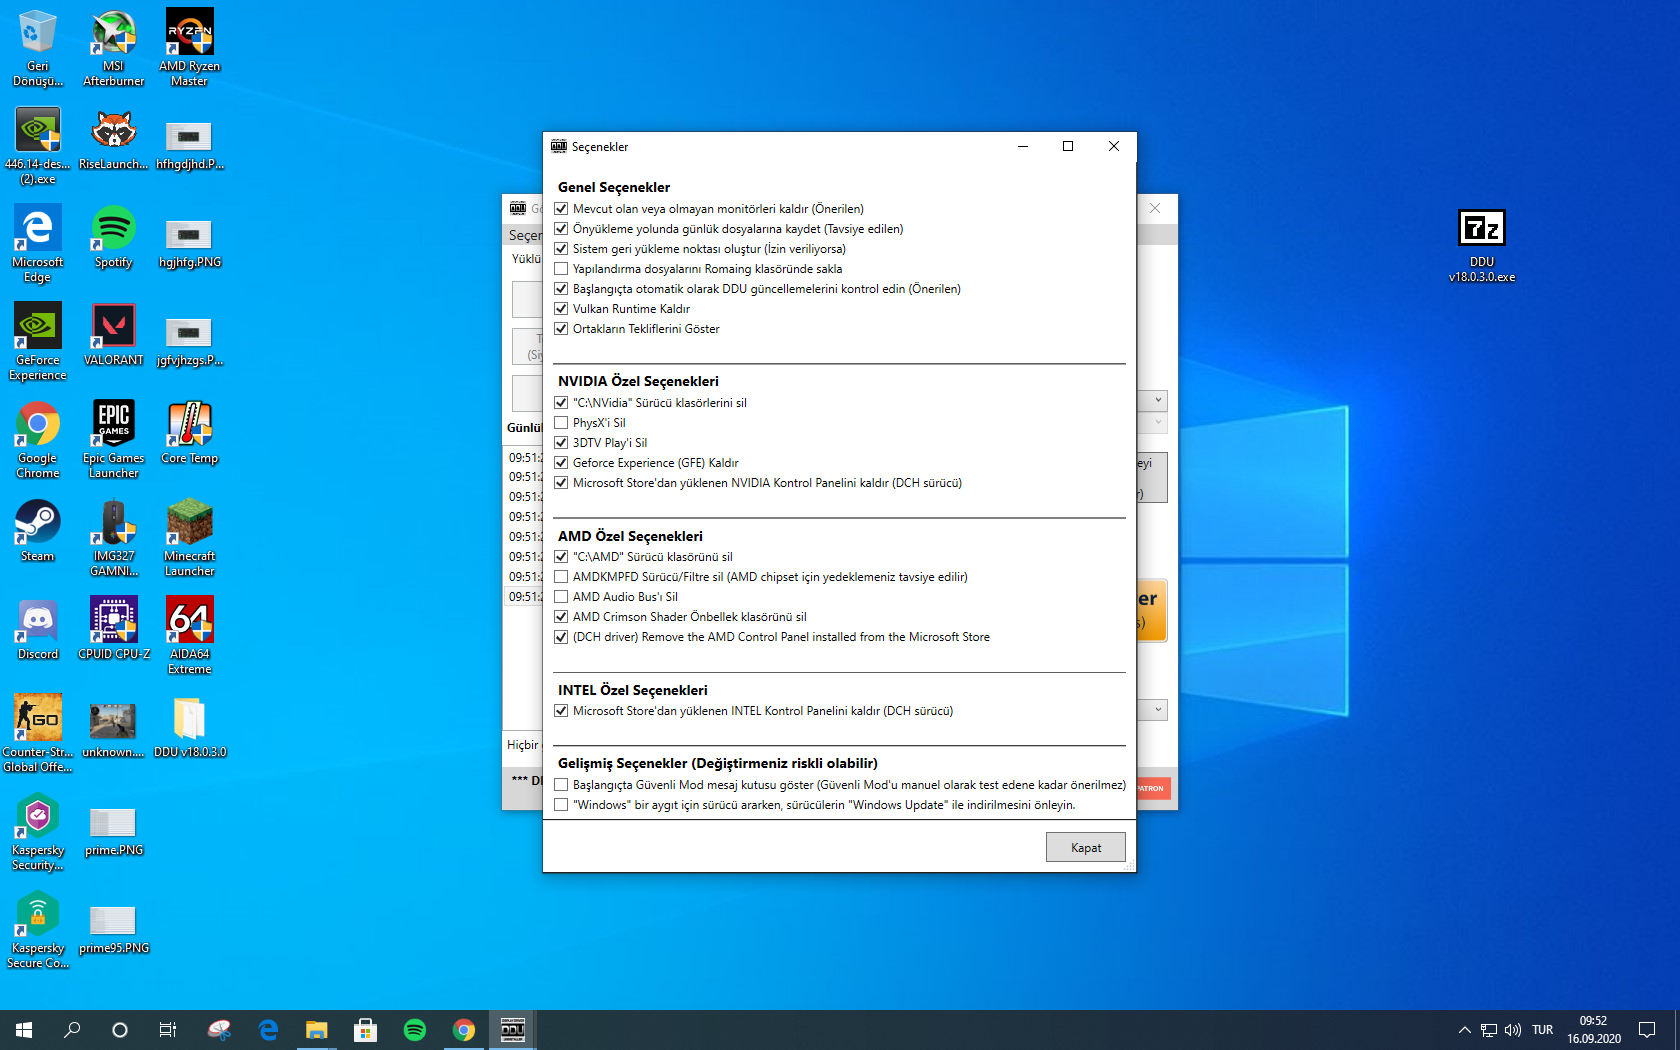Screen dimensions: 1680x1050
Task: Open Epic Games Launcher desktop icon
Action: tap(114, 440)
